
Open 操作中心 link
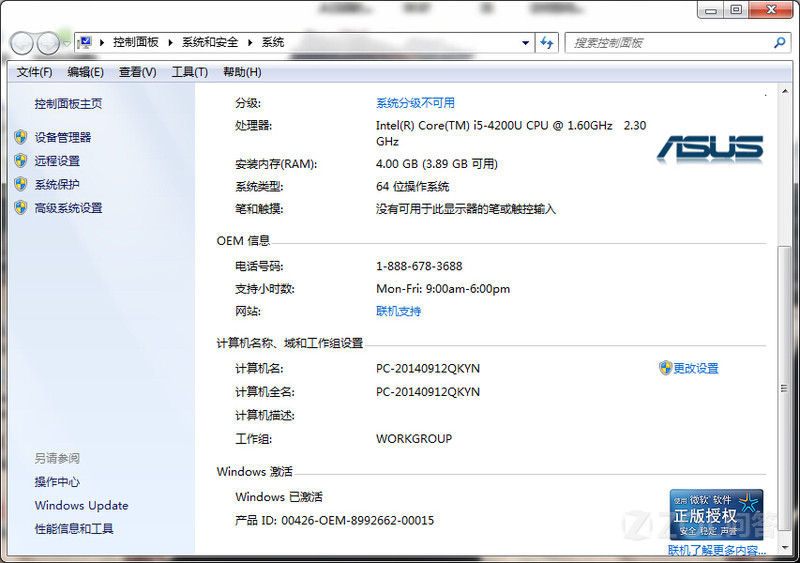point(57,481)
